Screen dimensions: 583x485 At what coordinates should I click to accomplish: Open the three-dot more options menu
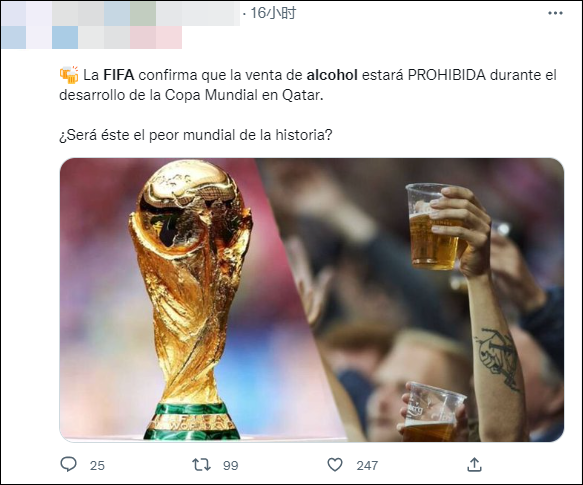555,13
